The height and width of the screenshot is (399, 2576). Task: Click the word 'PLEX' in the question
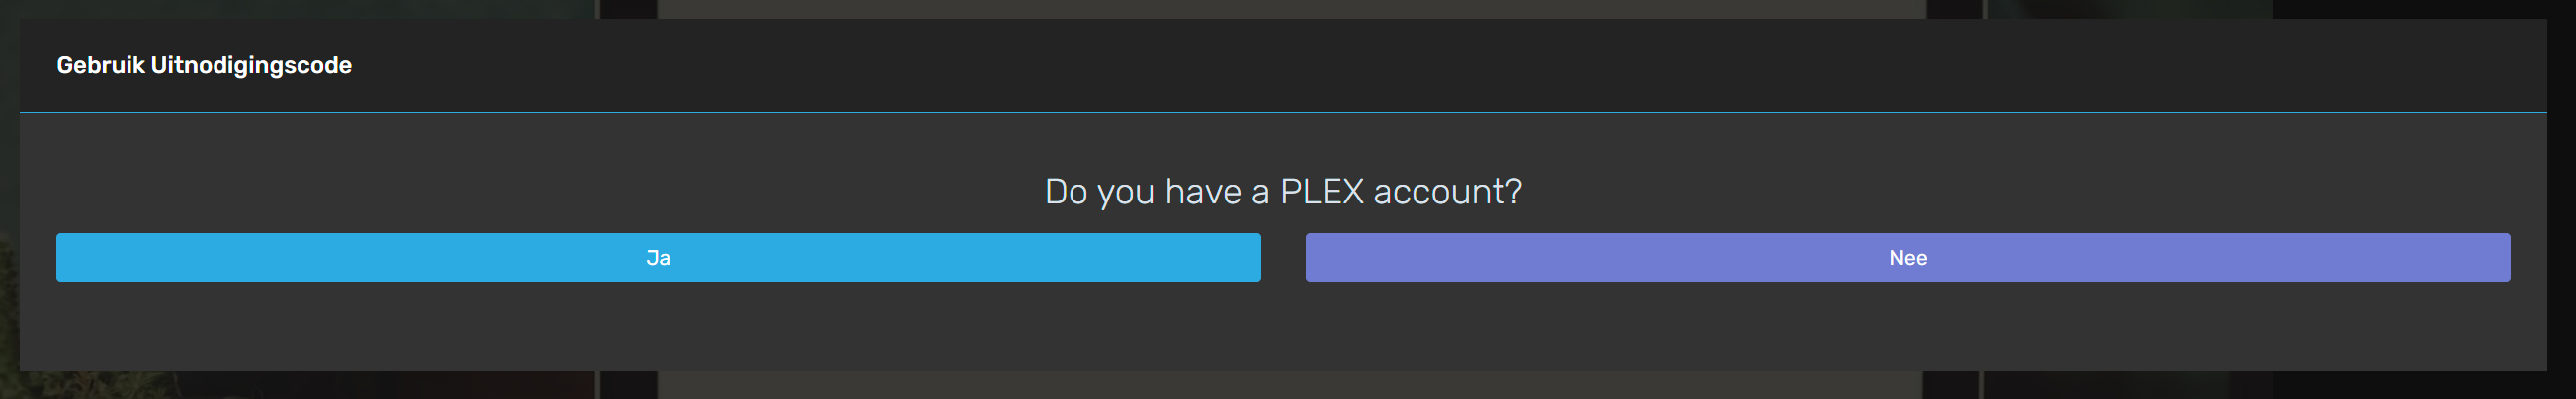click(x=1321, y=191)
